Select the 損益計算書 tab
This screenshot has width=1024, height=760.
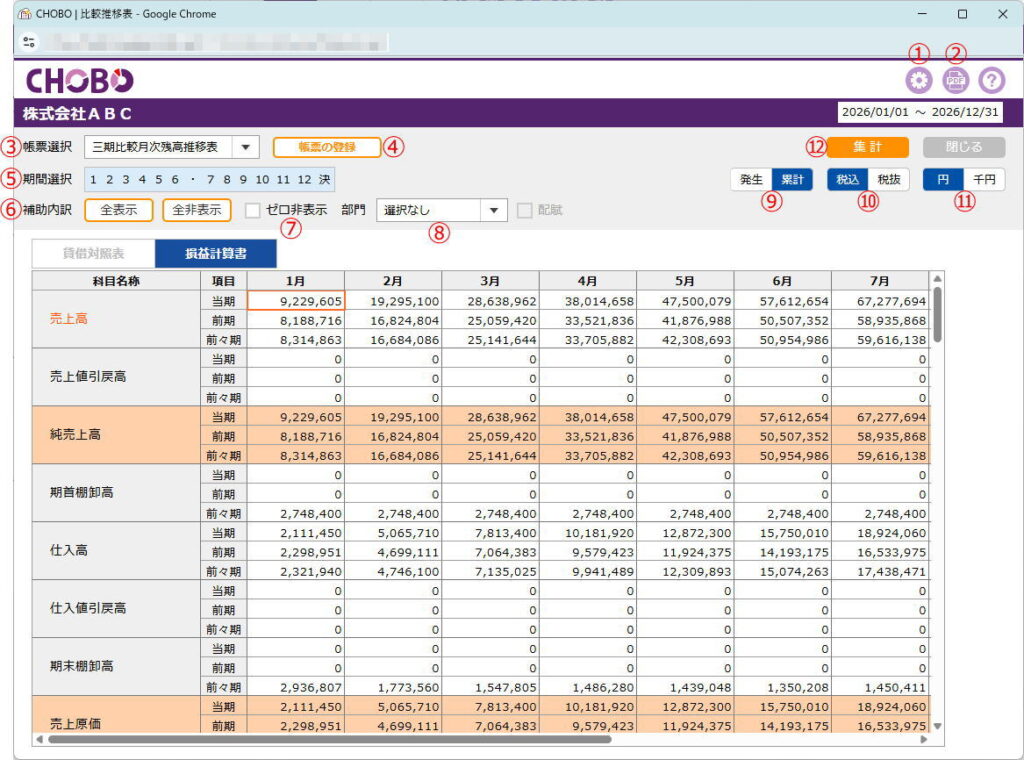[215, 254]
